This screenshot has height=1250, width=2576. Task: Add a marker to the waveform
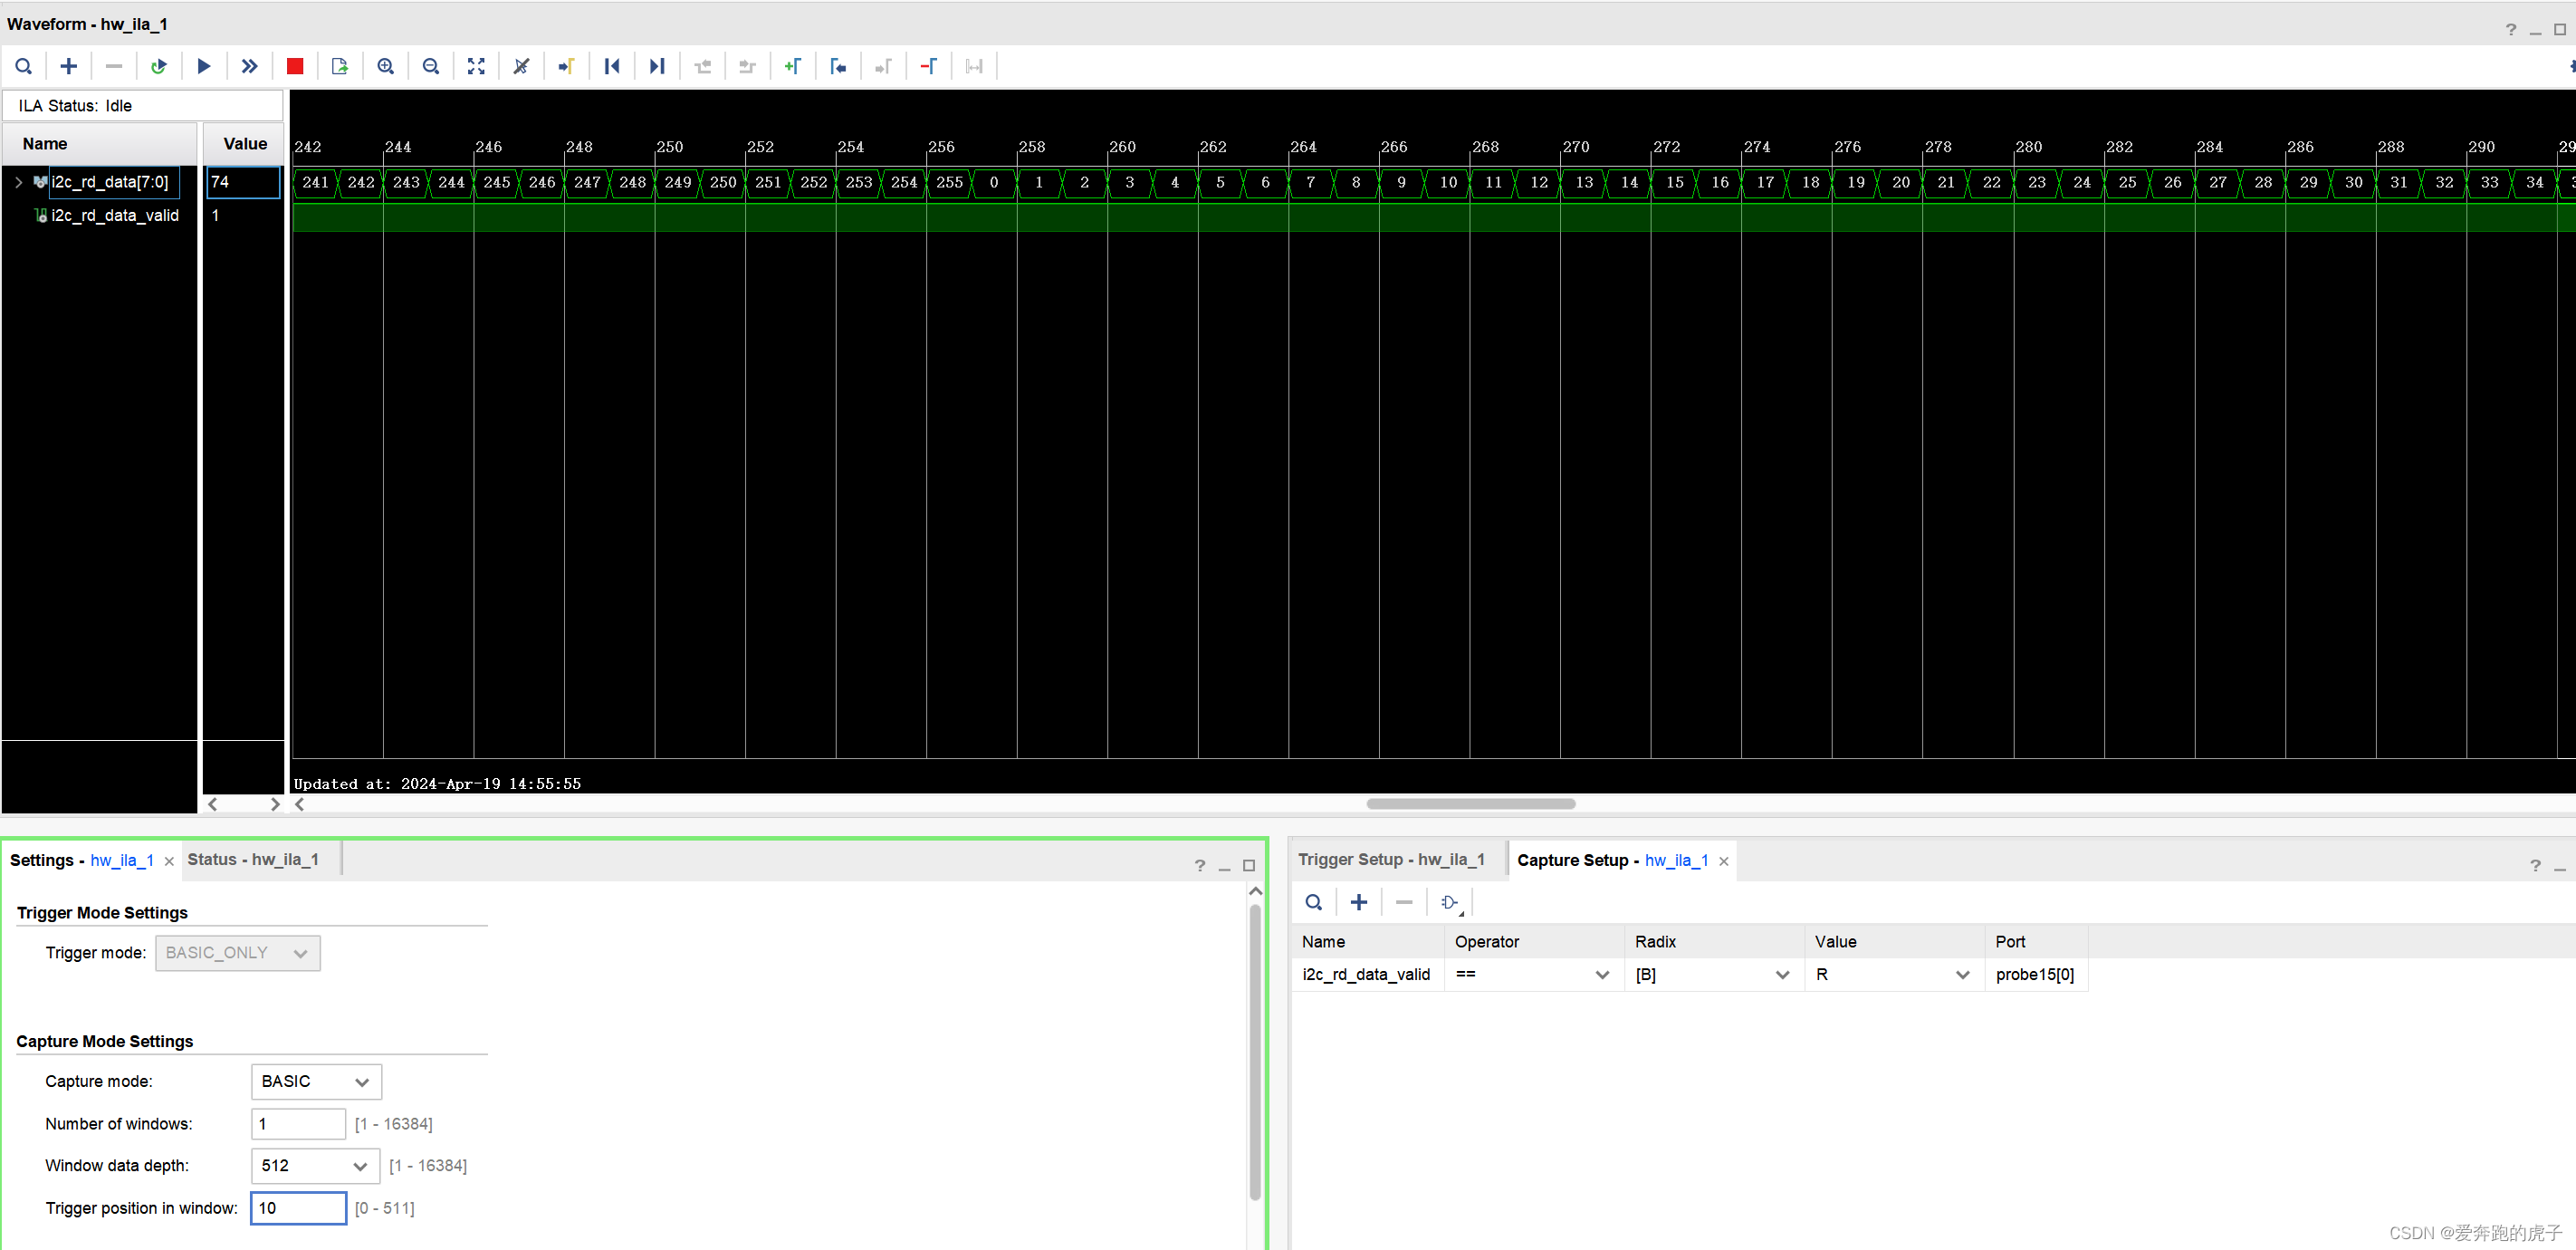coord(793,66)
